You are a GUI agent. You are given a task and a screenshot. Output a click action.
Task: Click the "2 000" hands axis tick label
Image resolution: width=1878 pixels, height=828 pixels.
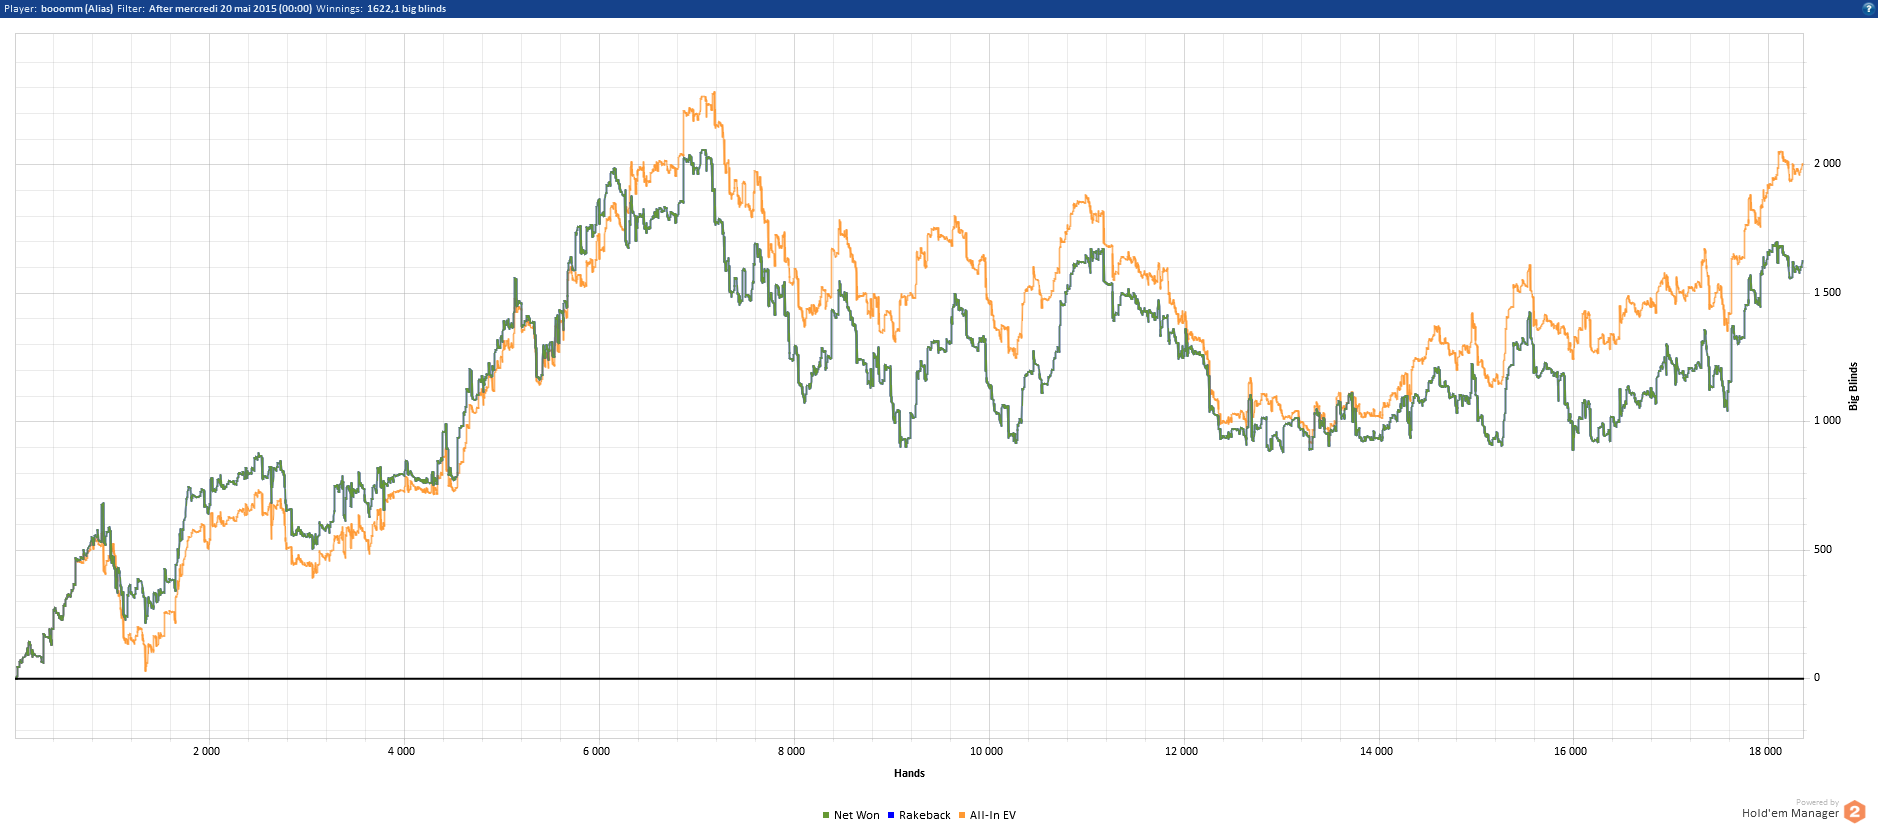(206, 751)
